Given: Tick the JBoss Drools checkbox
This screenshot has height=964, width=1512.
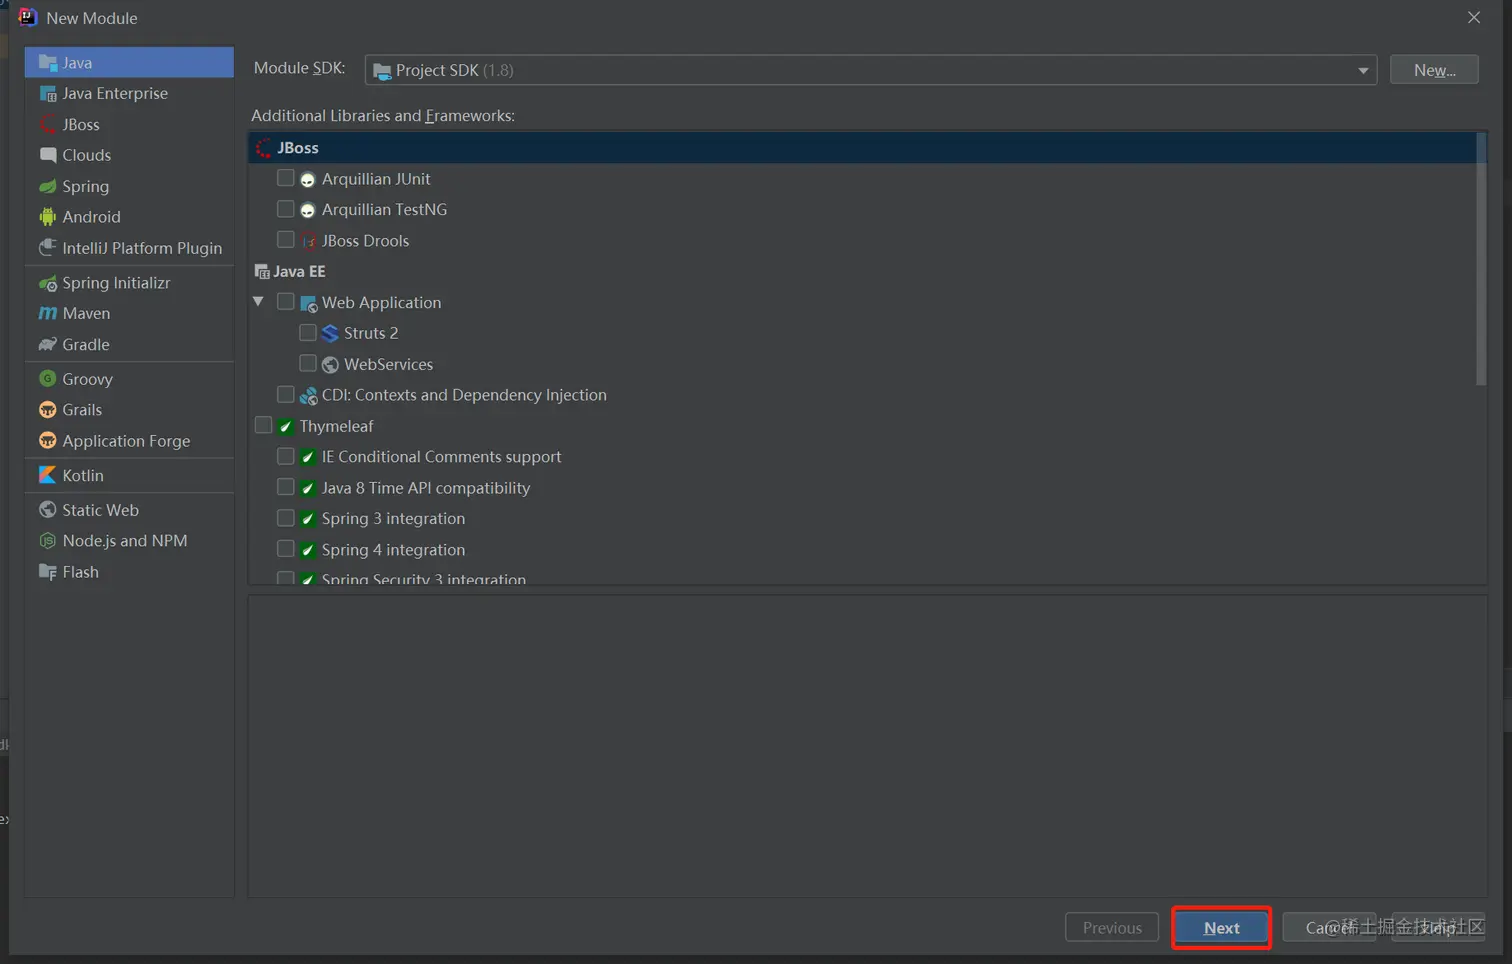Looking at the screenshot, I should coord(286,240).
